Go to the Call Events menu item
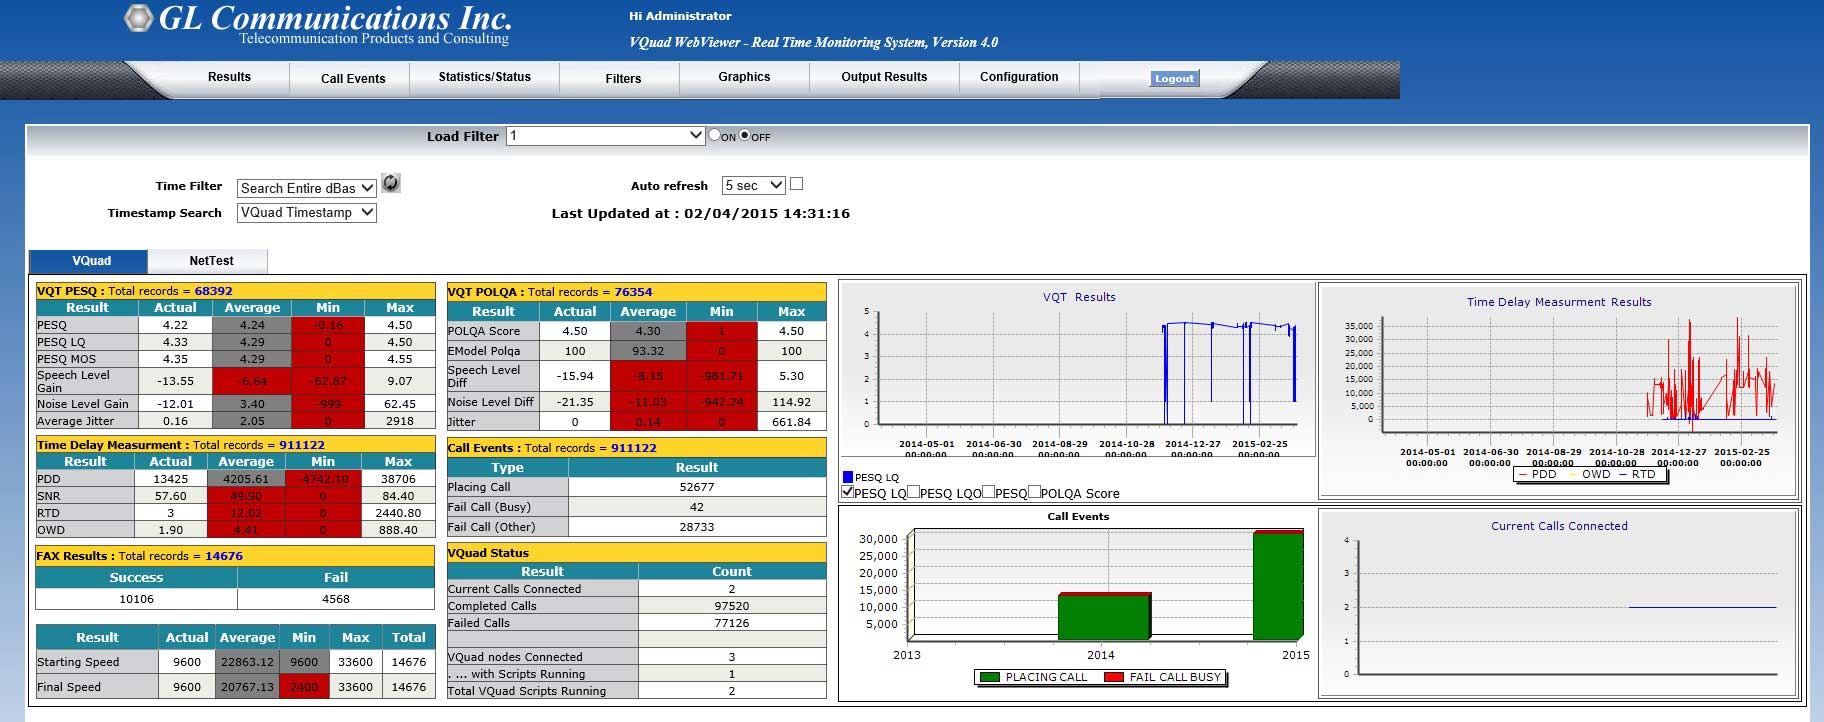The width and height of the screenshot is (1824, 722). pyautogui.click(x=353, y=78)
